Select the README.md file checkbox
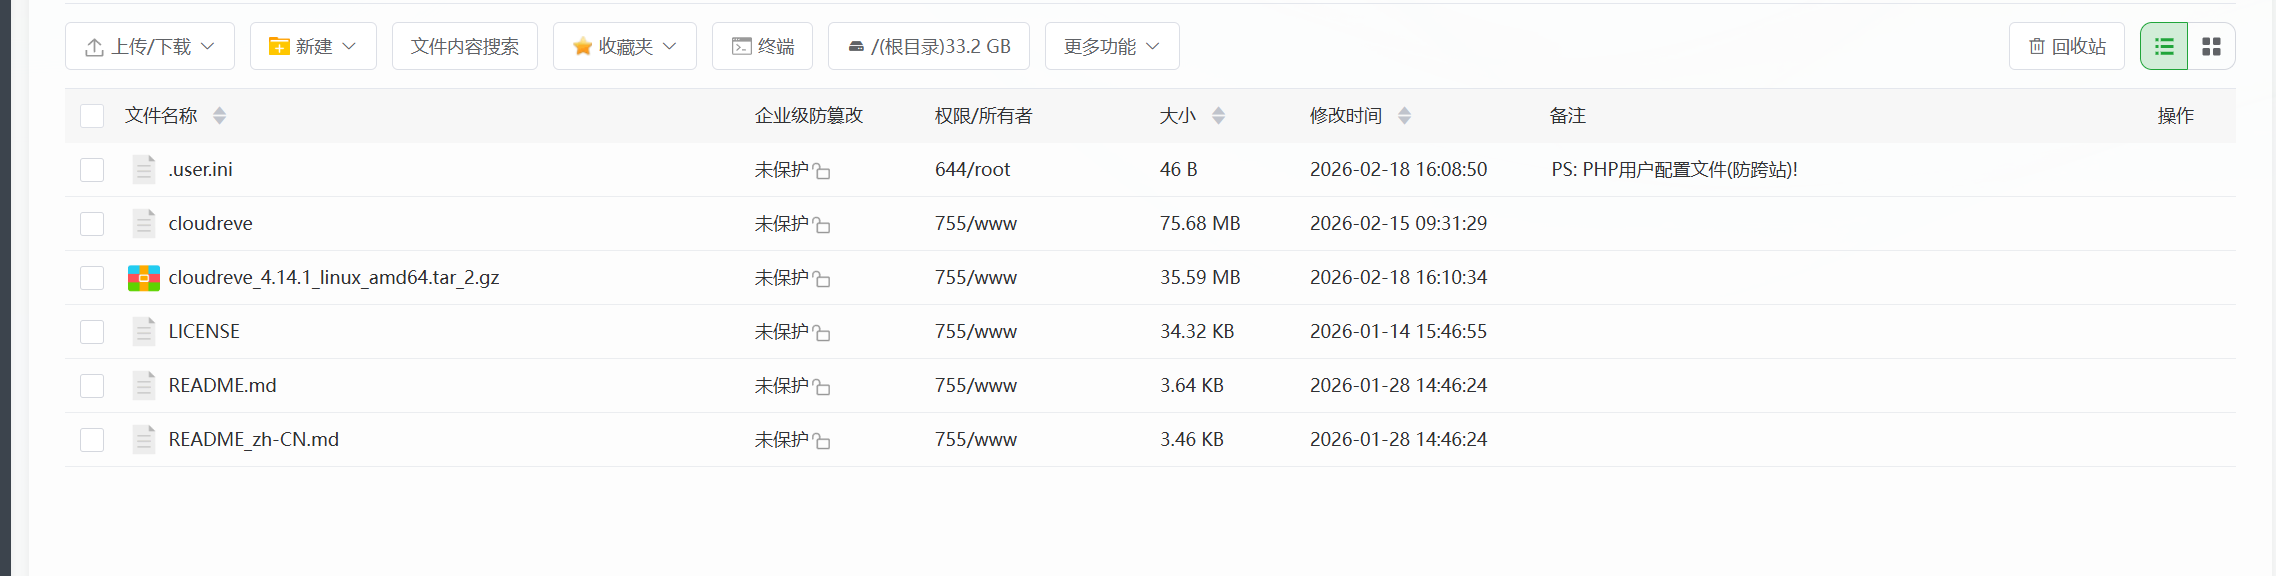This screenshot has width=2276, height=576. coord(92,386)
